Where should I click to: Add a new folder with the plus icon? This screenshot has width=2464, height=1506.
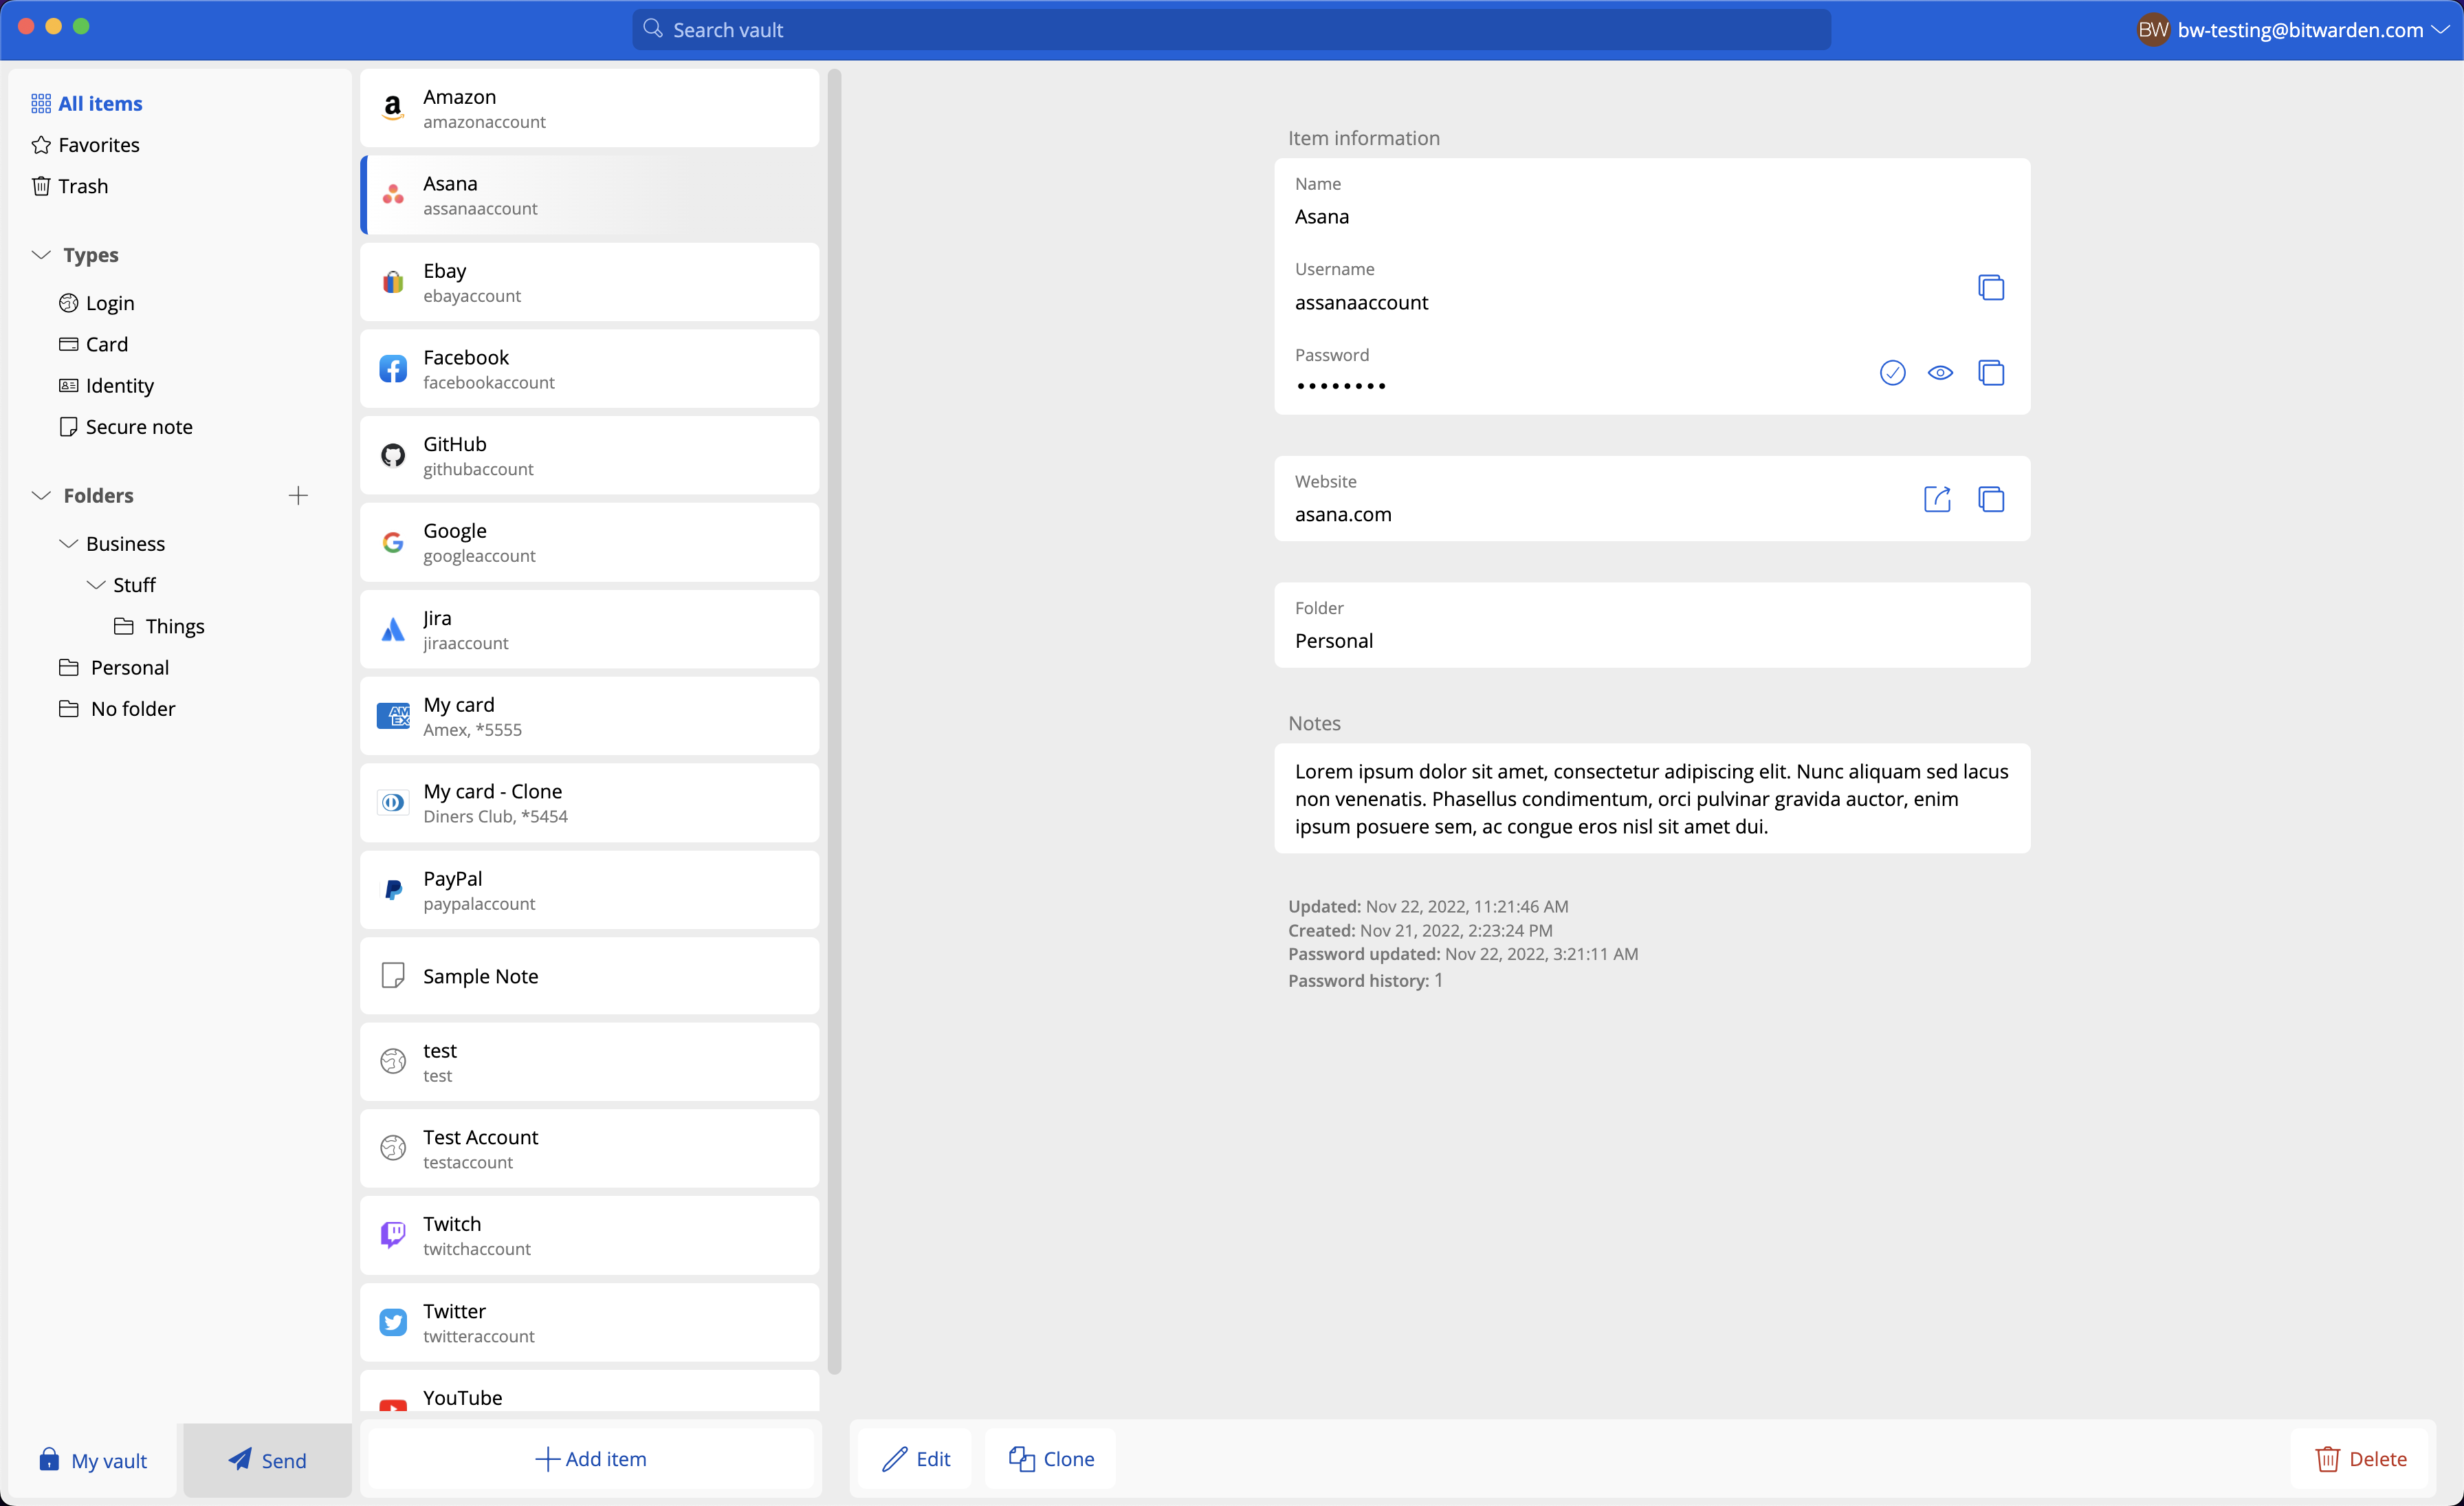[298, 496]
